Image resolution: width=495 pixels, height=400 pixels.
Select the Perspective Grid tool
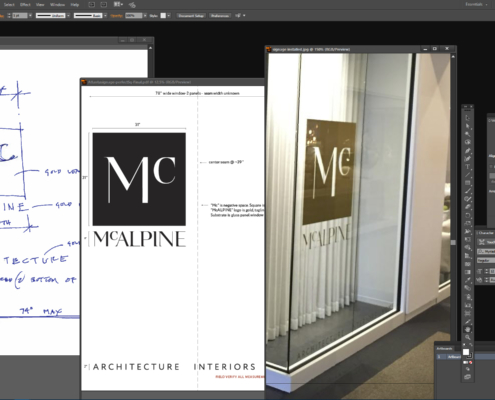point(468,256)
